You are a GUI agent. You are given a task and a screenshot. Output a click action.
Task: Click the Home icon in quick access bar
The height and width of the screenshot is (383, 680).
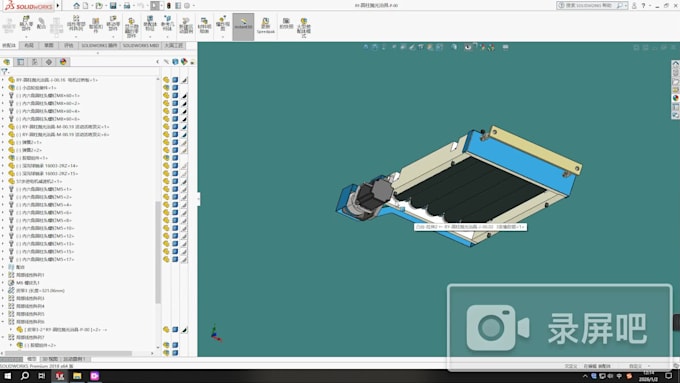coord(76,6)
